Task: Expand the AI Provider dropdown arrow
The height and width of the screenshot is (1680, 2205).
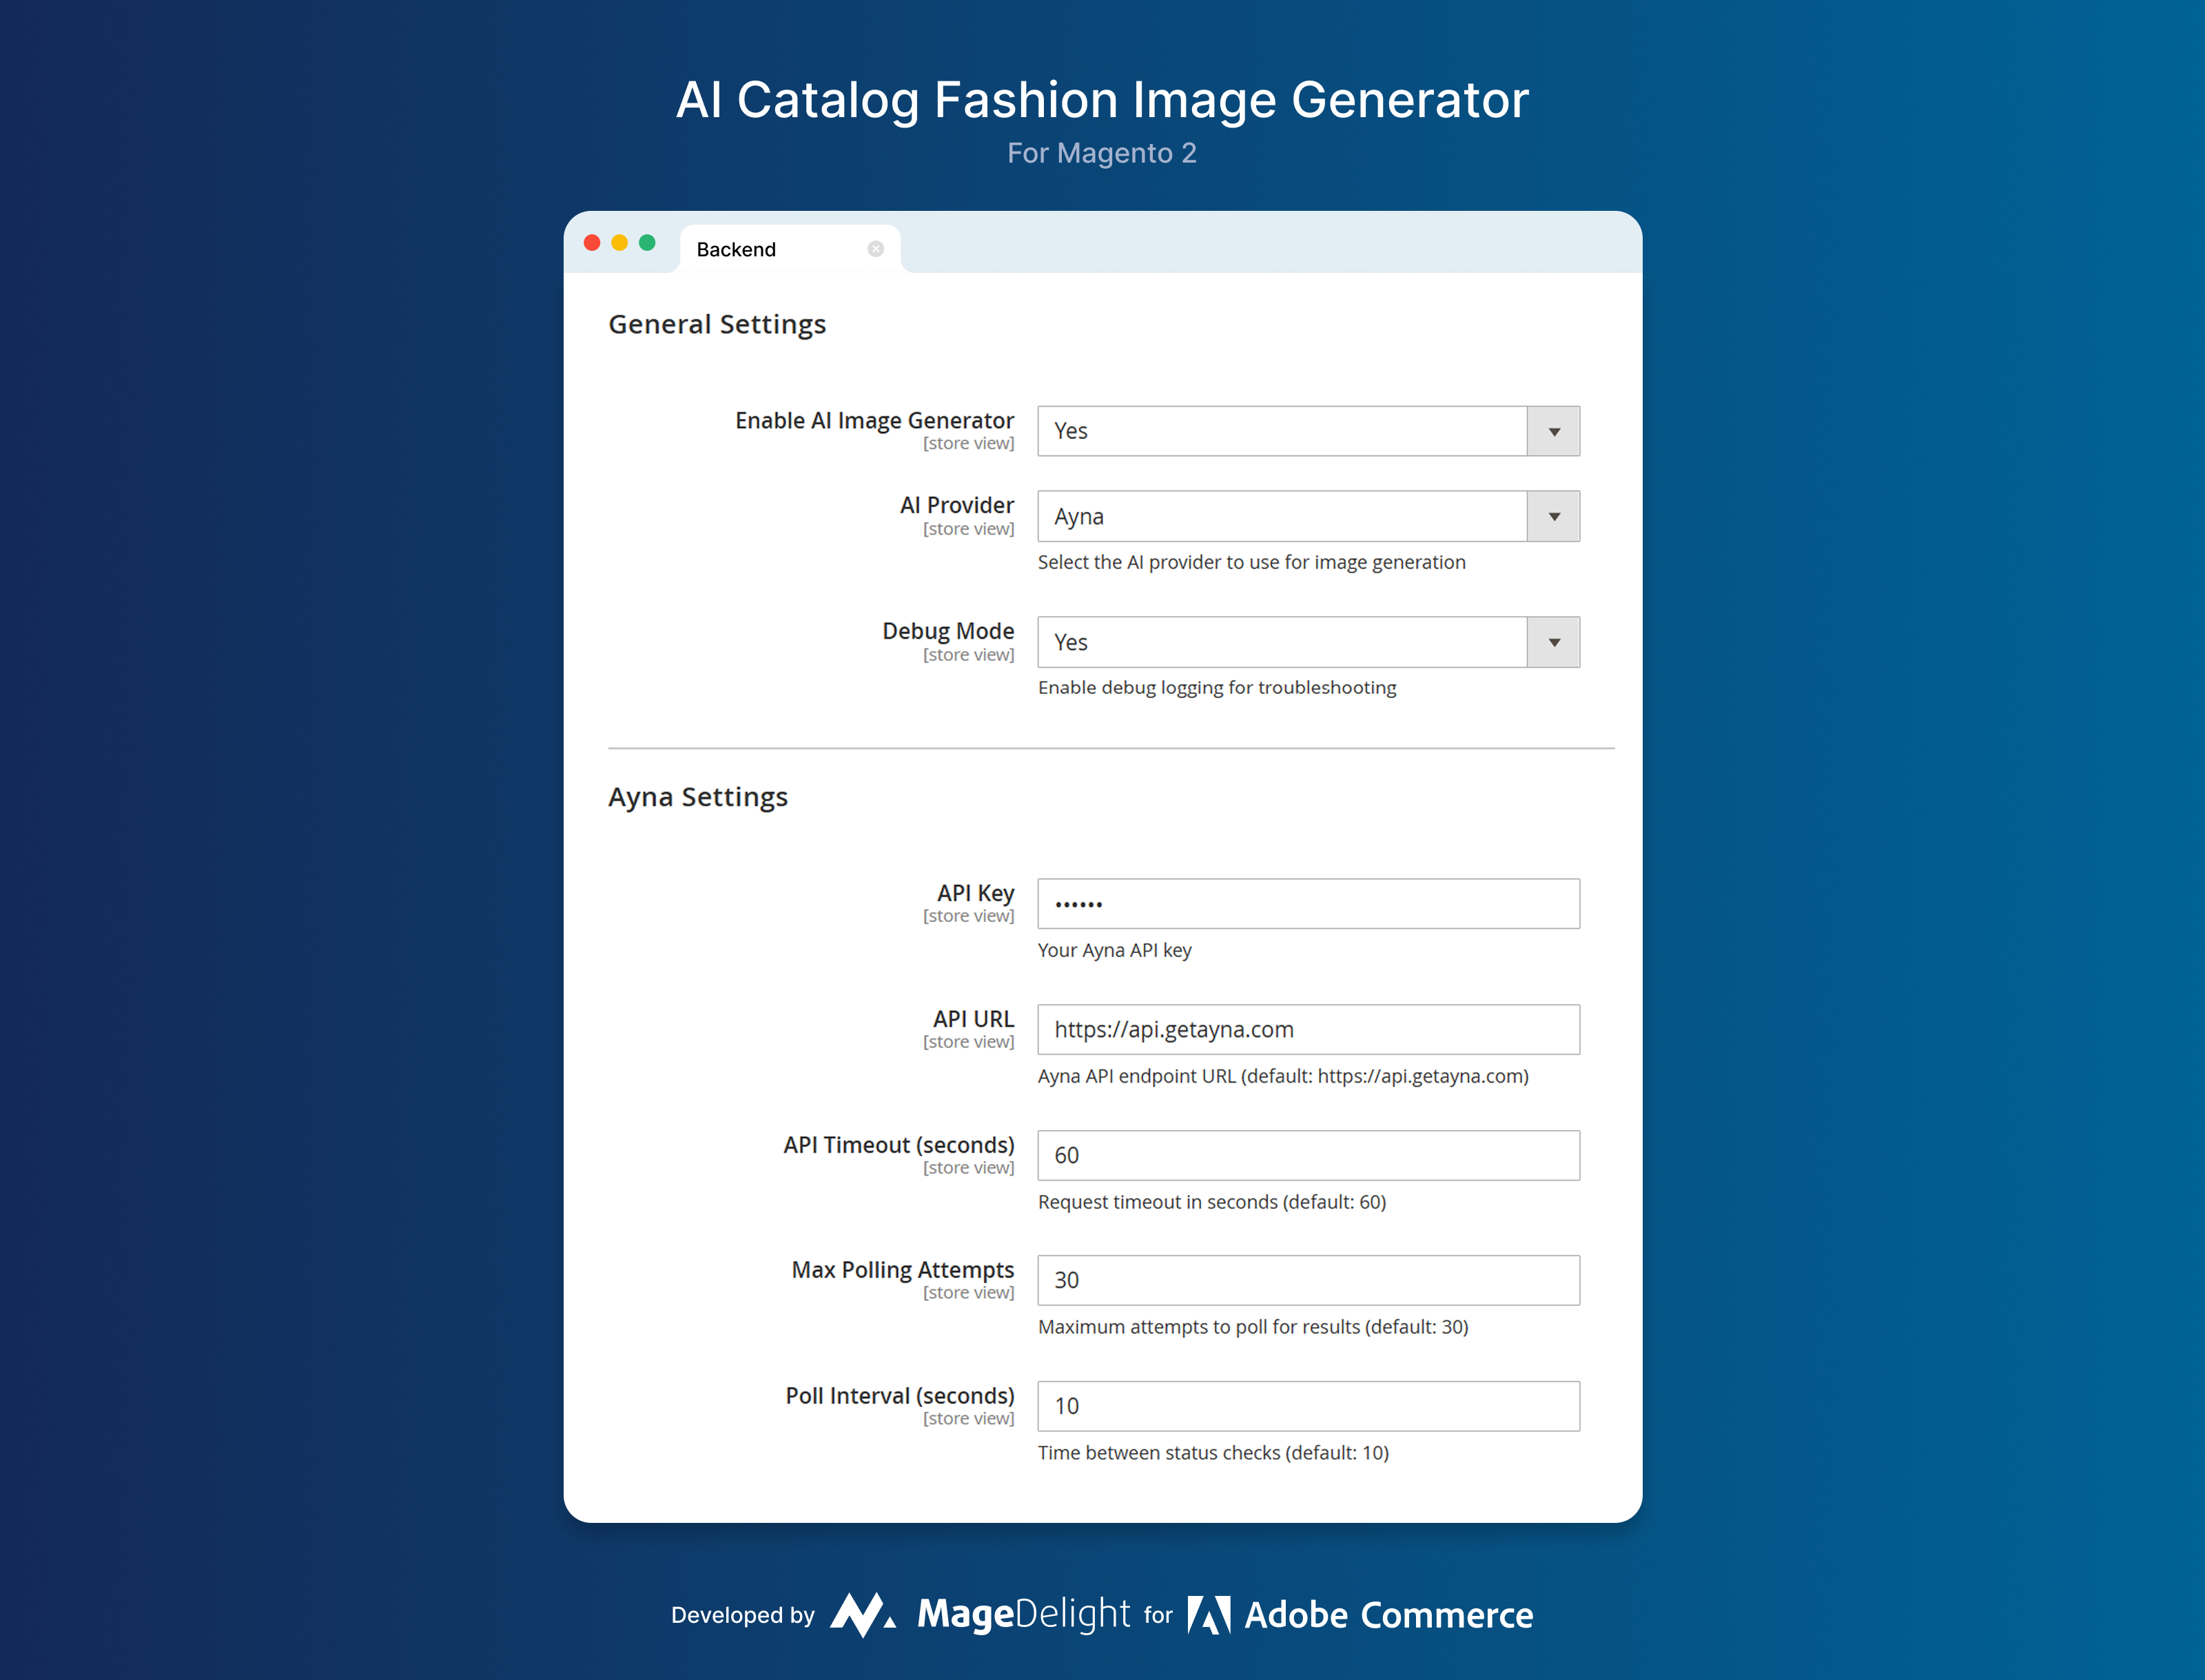Action: (1554, 516)
